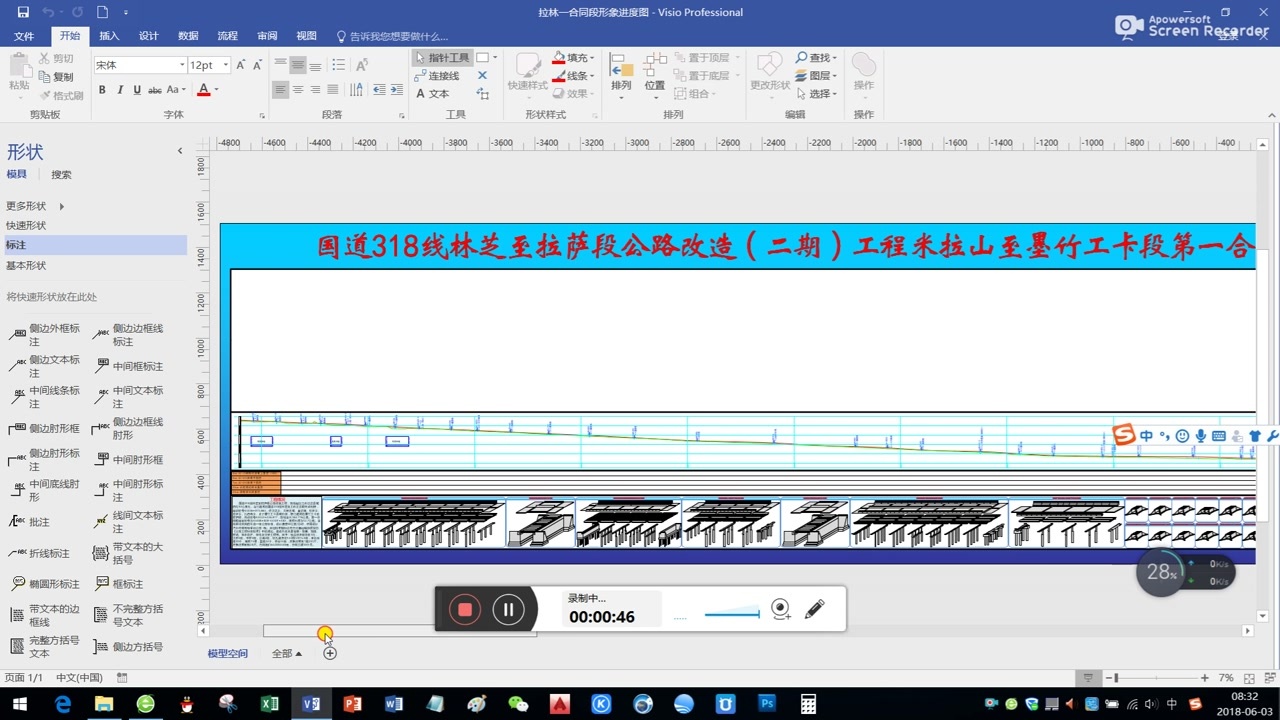
Task: Select the 快速形状 stencil
Action: coord(26,226)
